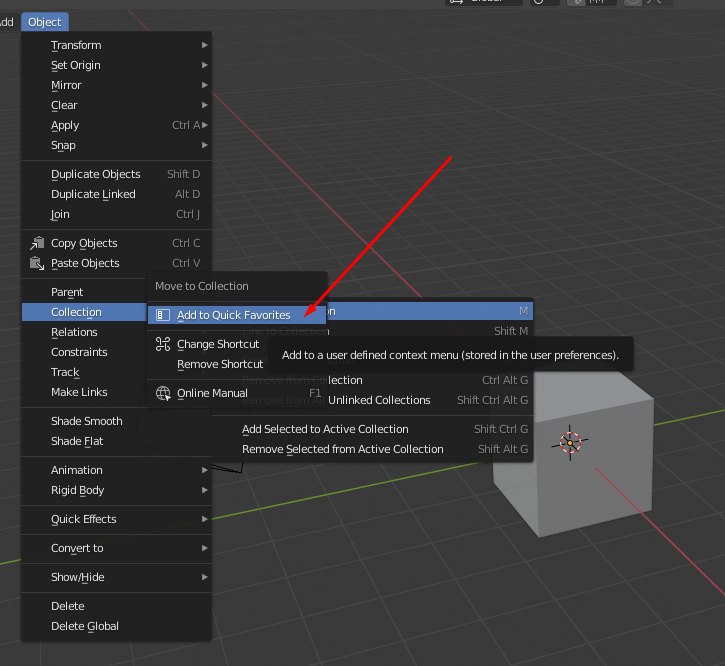Click the Copy Objects icon
Viewport: 725px width, 666px height.
37,243
